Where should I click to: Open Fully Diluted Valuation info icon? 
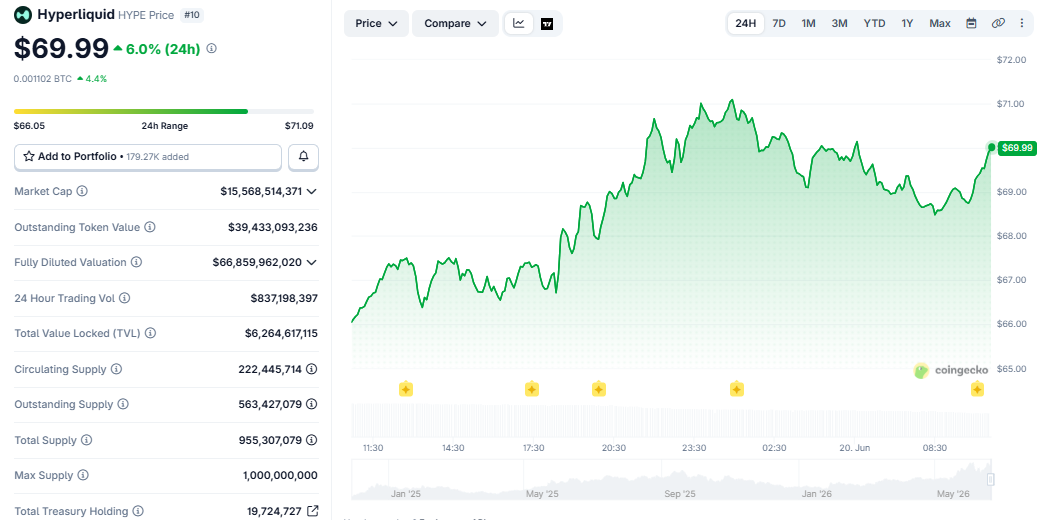point(136,262)
